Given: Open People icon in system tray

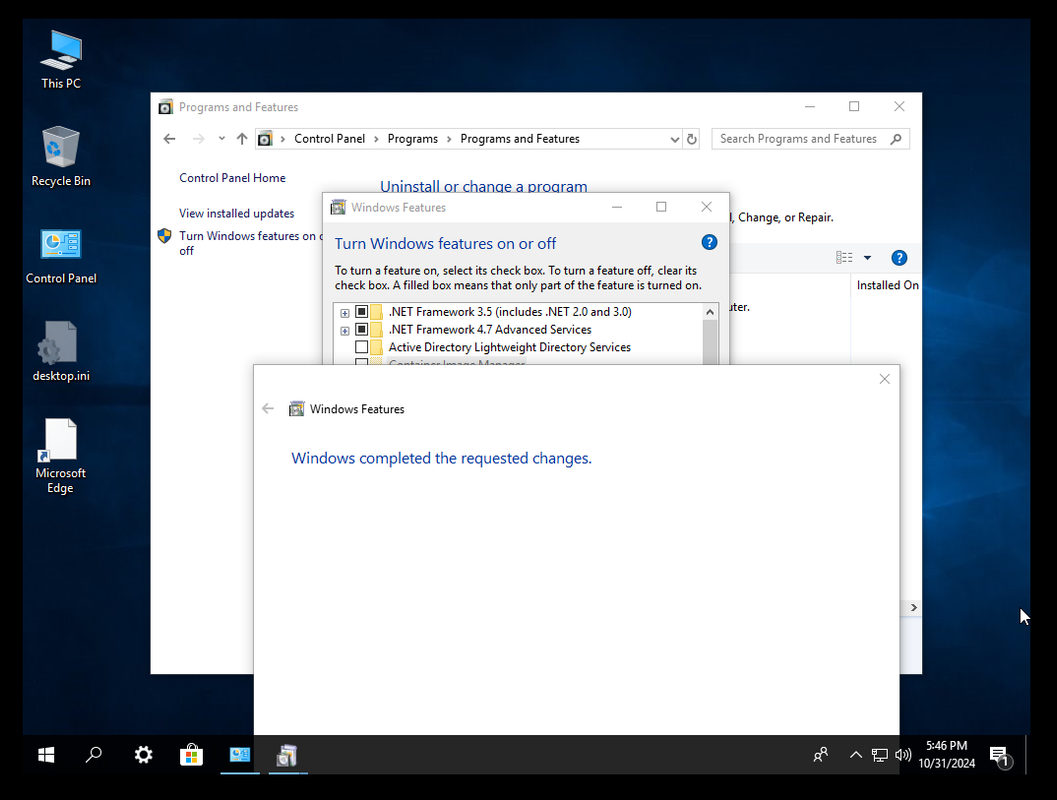Looking at the screenshot, I should coord(820,755).
